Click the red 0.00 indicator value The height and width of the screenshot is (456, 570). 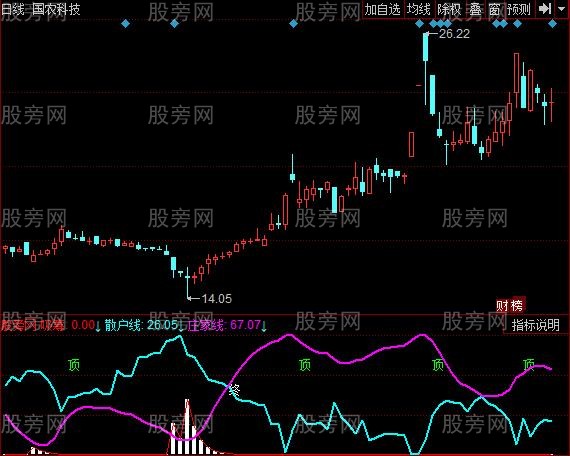pyautogui.click(x=83, y=324)
